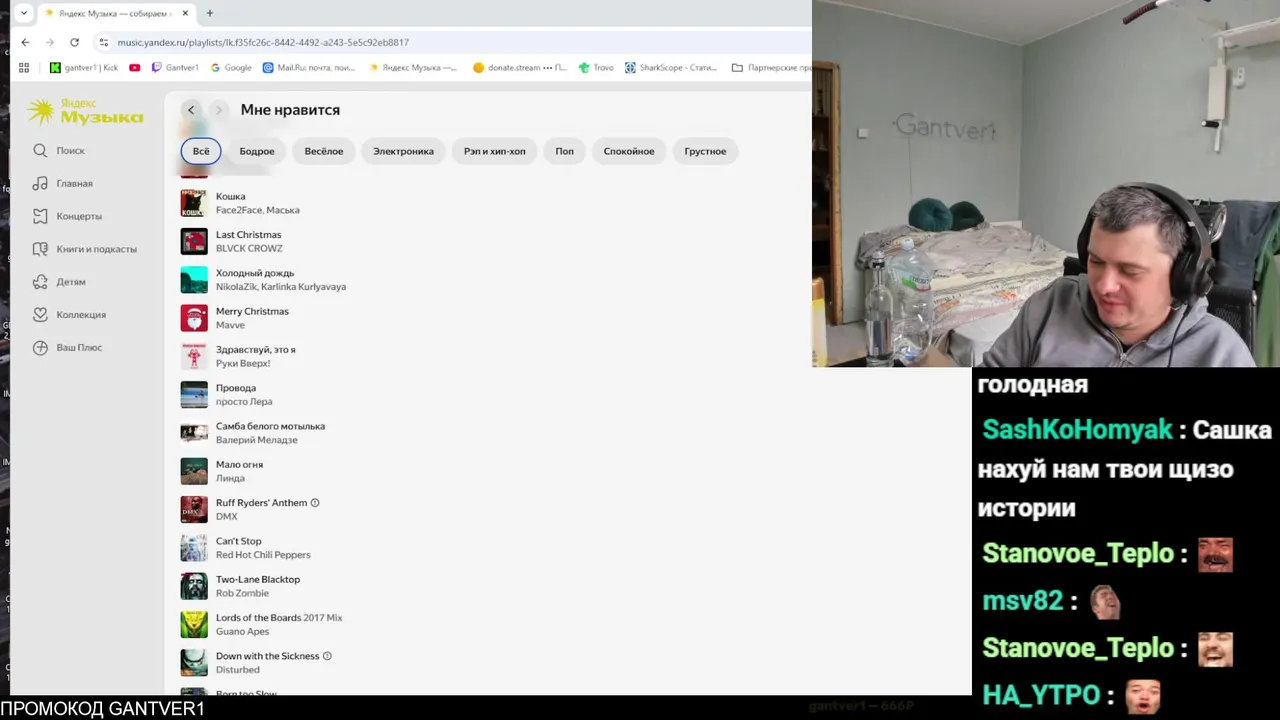The width and height of the screenshot is (1280, 720).
Task: Click the Яндекс Музыка logo
Action: (x=85, y=111)
